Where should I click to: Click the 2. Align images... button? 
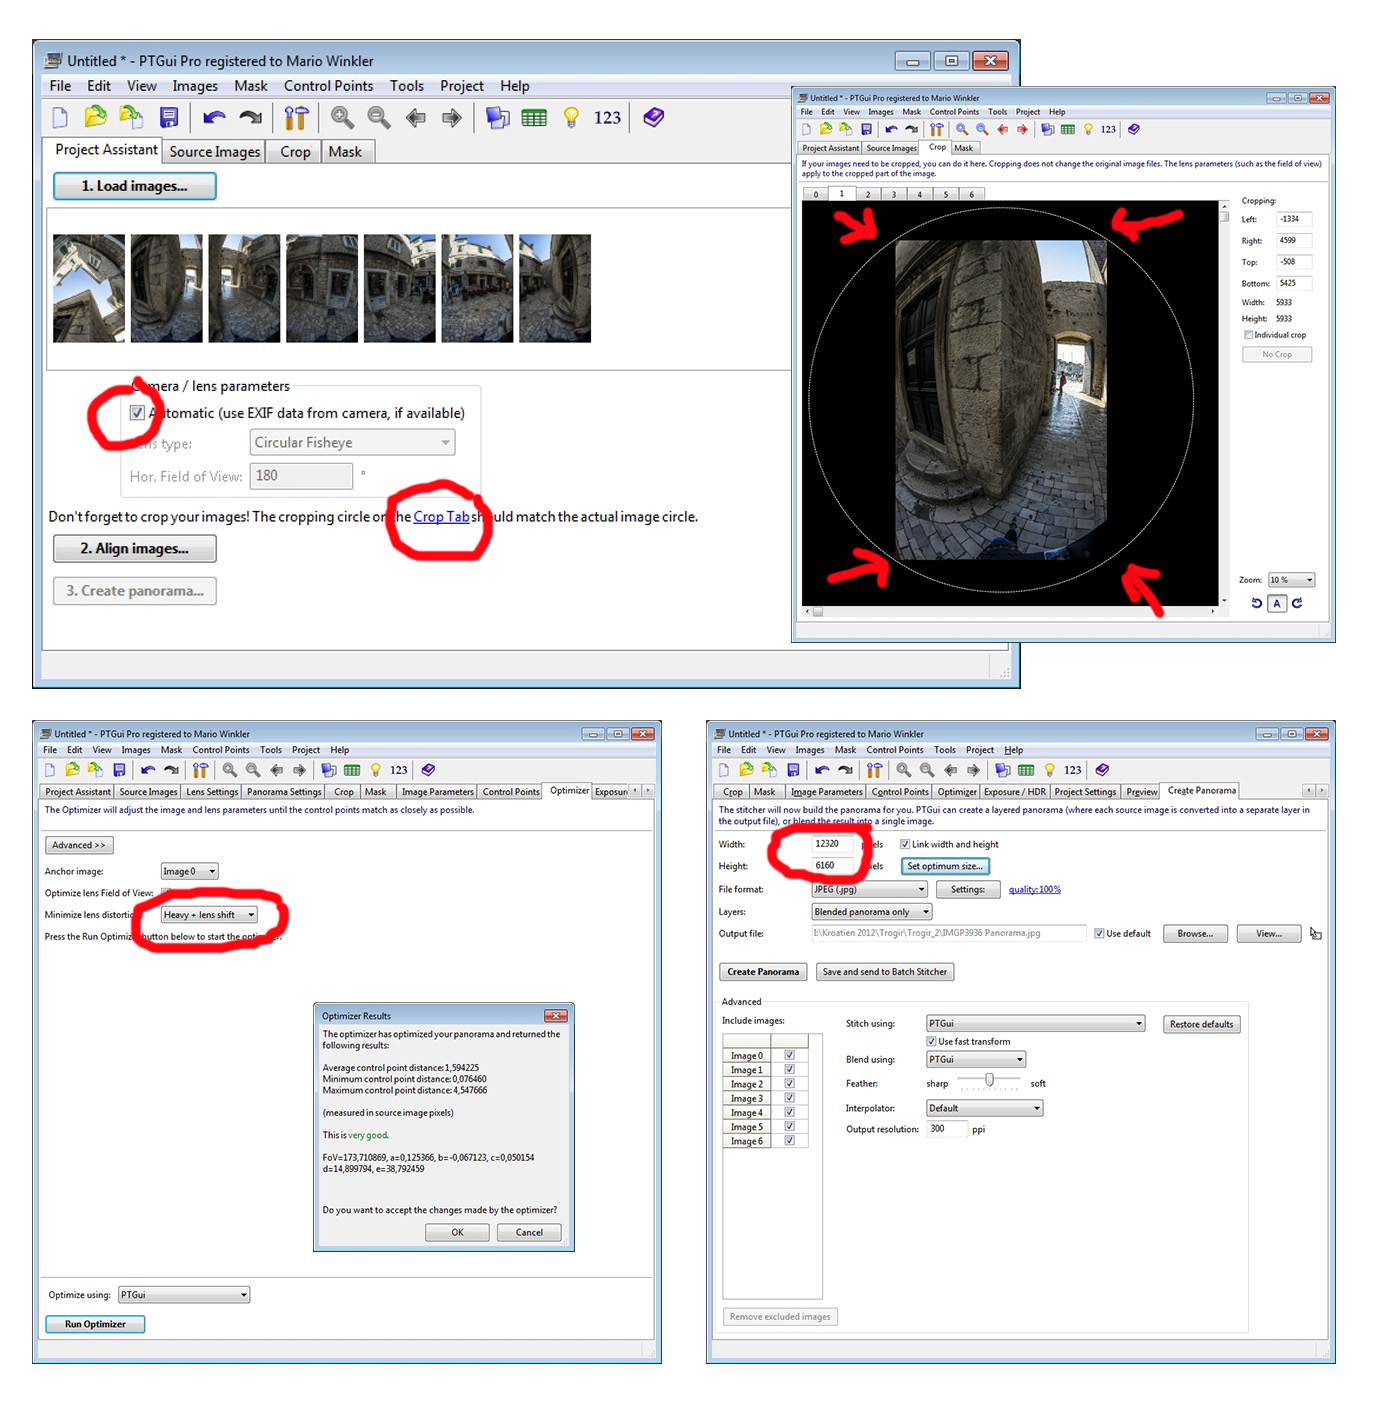(x=135, y=549)
